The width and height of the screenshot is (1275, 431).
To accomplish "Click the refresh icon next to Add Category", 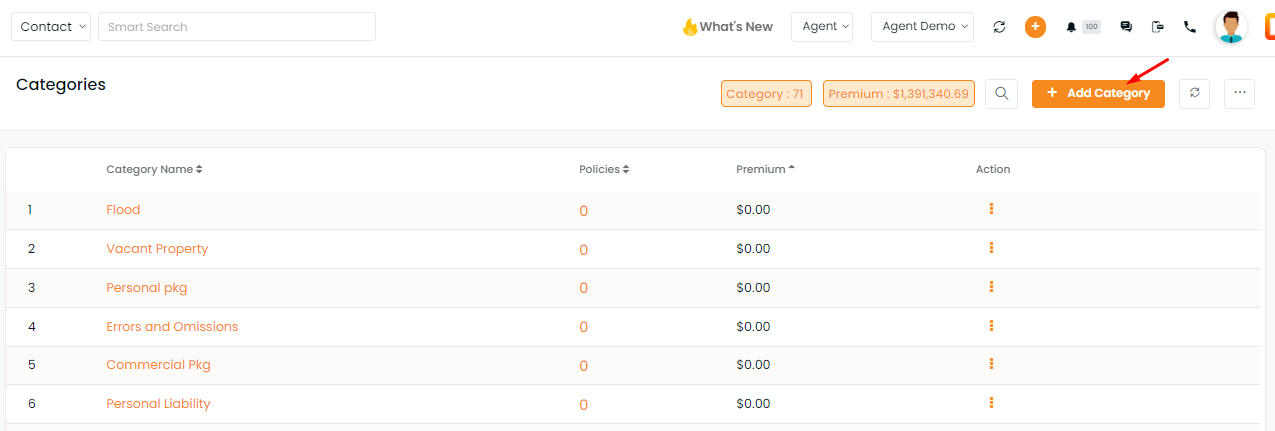I will point(1195,93).
